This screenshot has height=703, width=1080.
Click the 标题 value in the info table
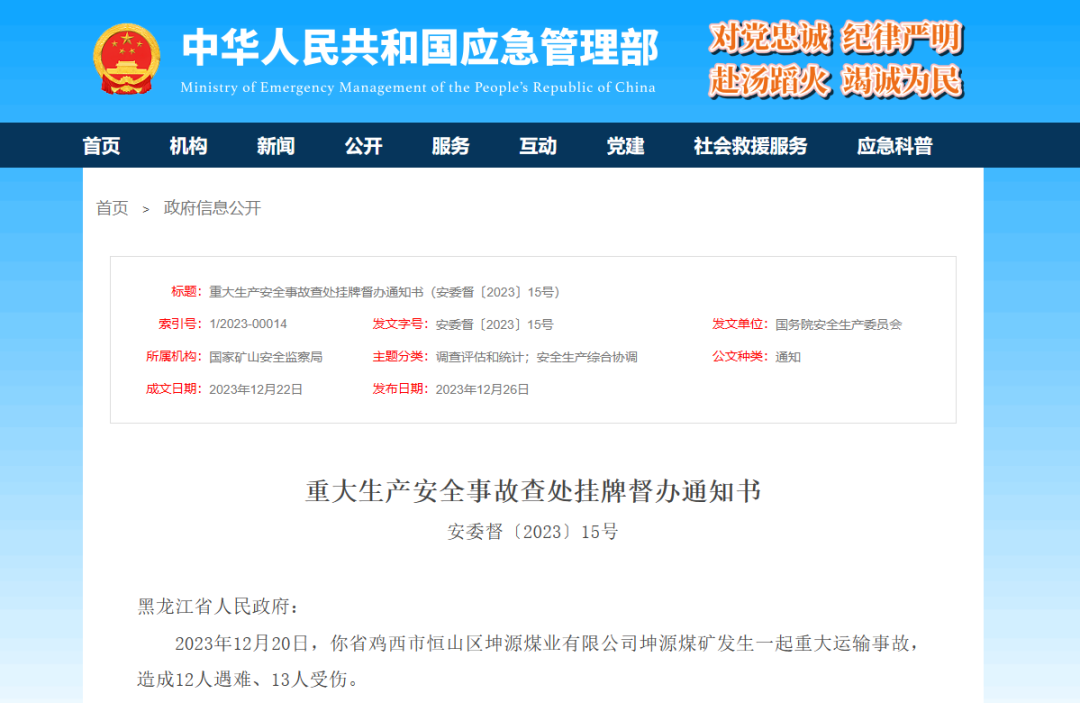[x=384, y=292]
